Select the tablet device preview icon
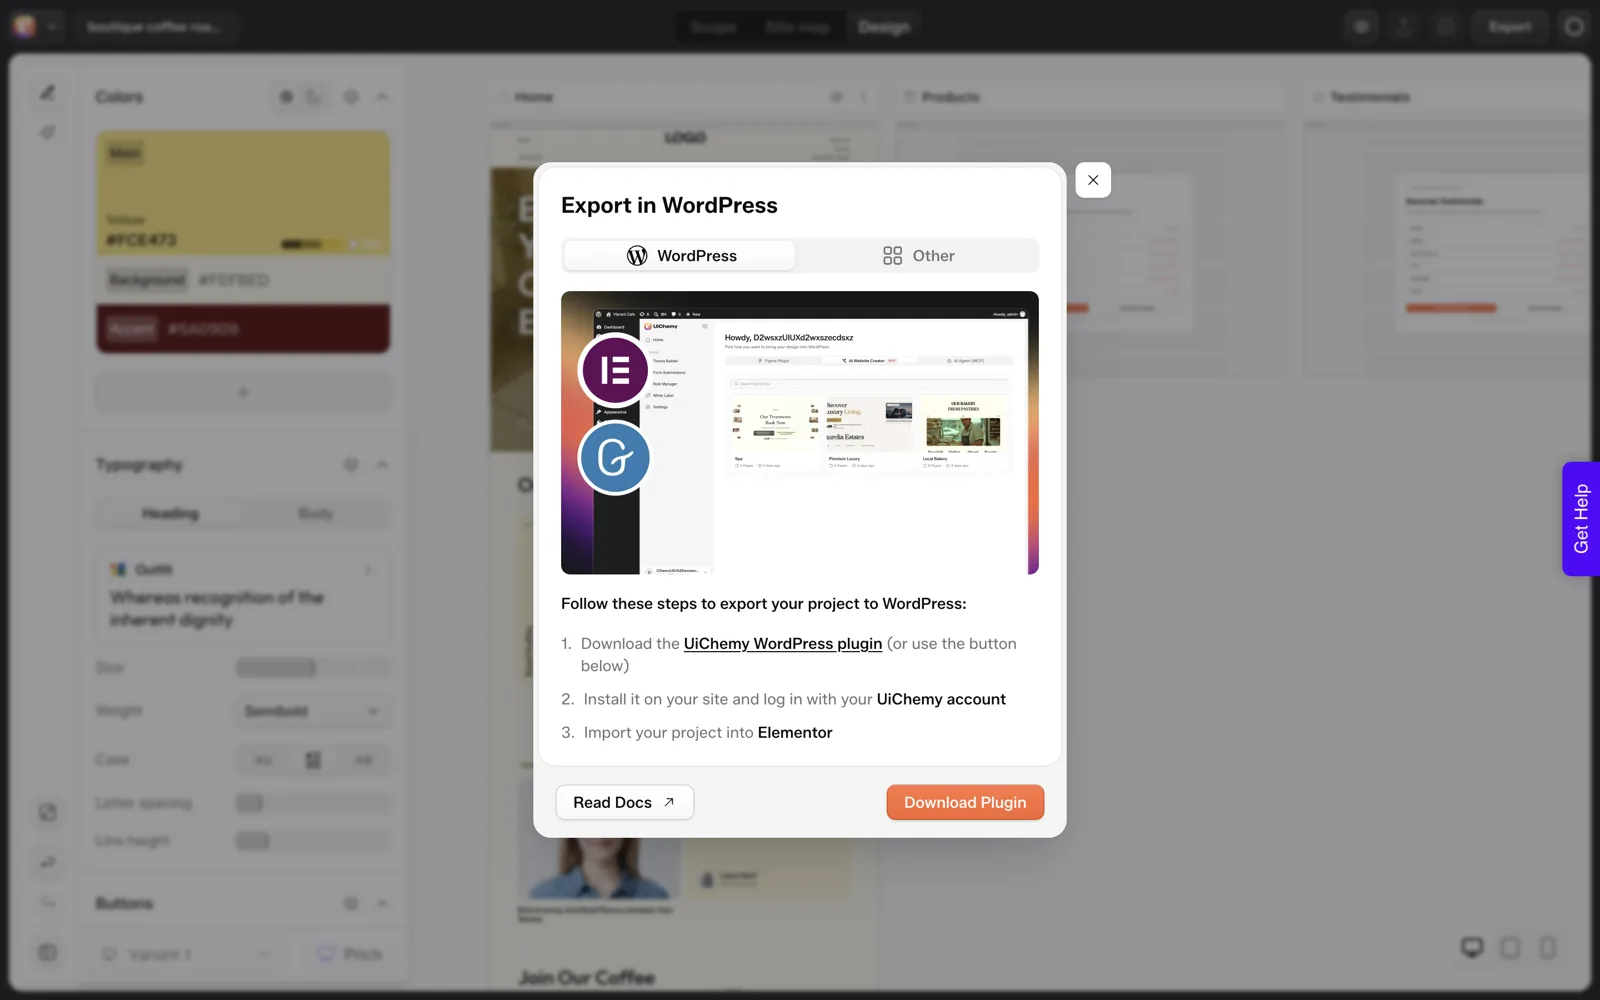This screenshot has width=1600, height=1000. pos(1510,947)
